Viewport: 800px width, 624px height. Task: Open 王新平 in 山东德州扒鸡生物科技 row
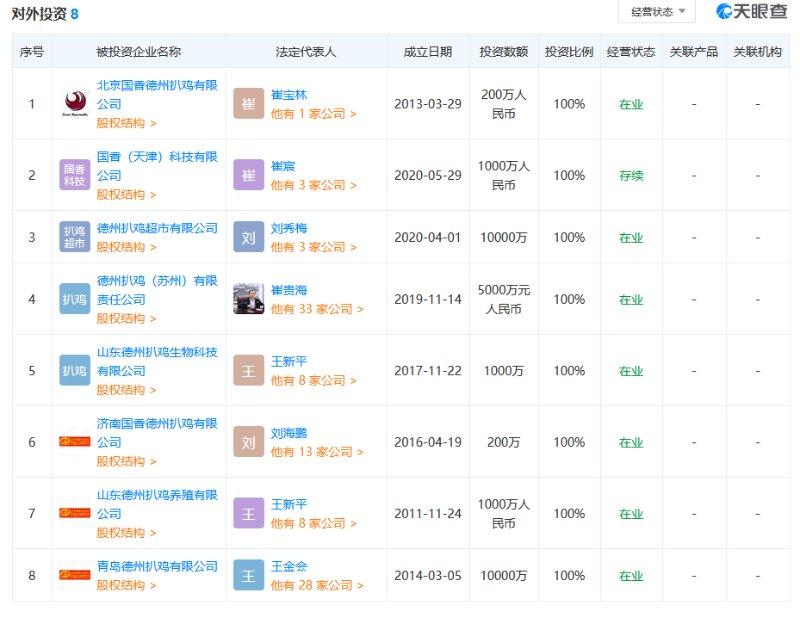coord(289,361)
